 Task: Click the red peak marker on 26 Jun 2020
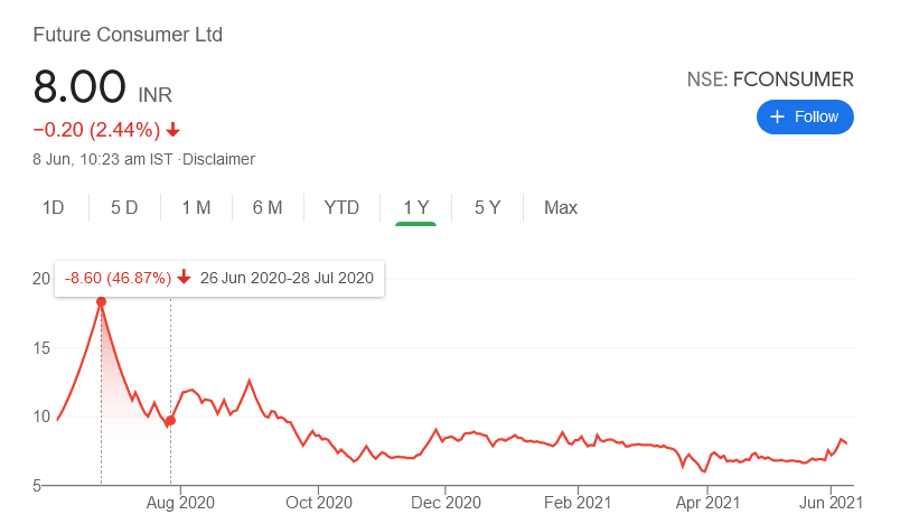pyautogui.click(x=101, y=302)
